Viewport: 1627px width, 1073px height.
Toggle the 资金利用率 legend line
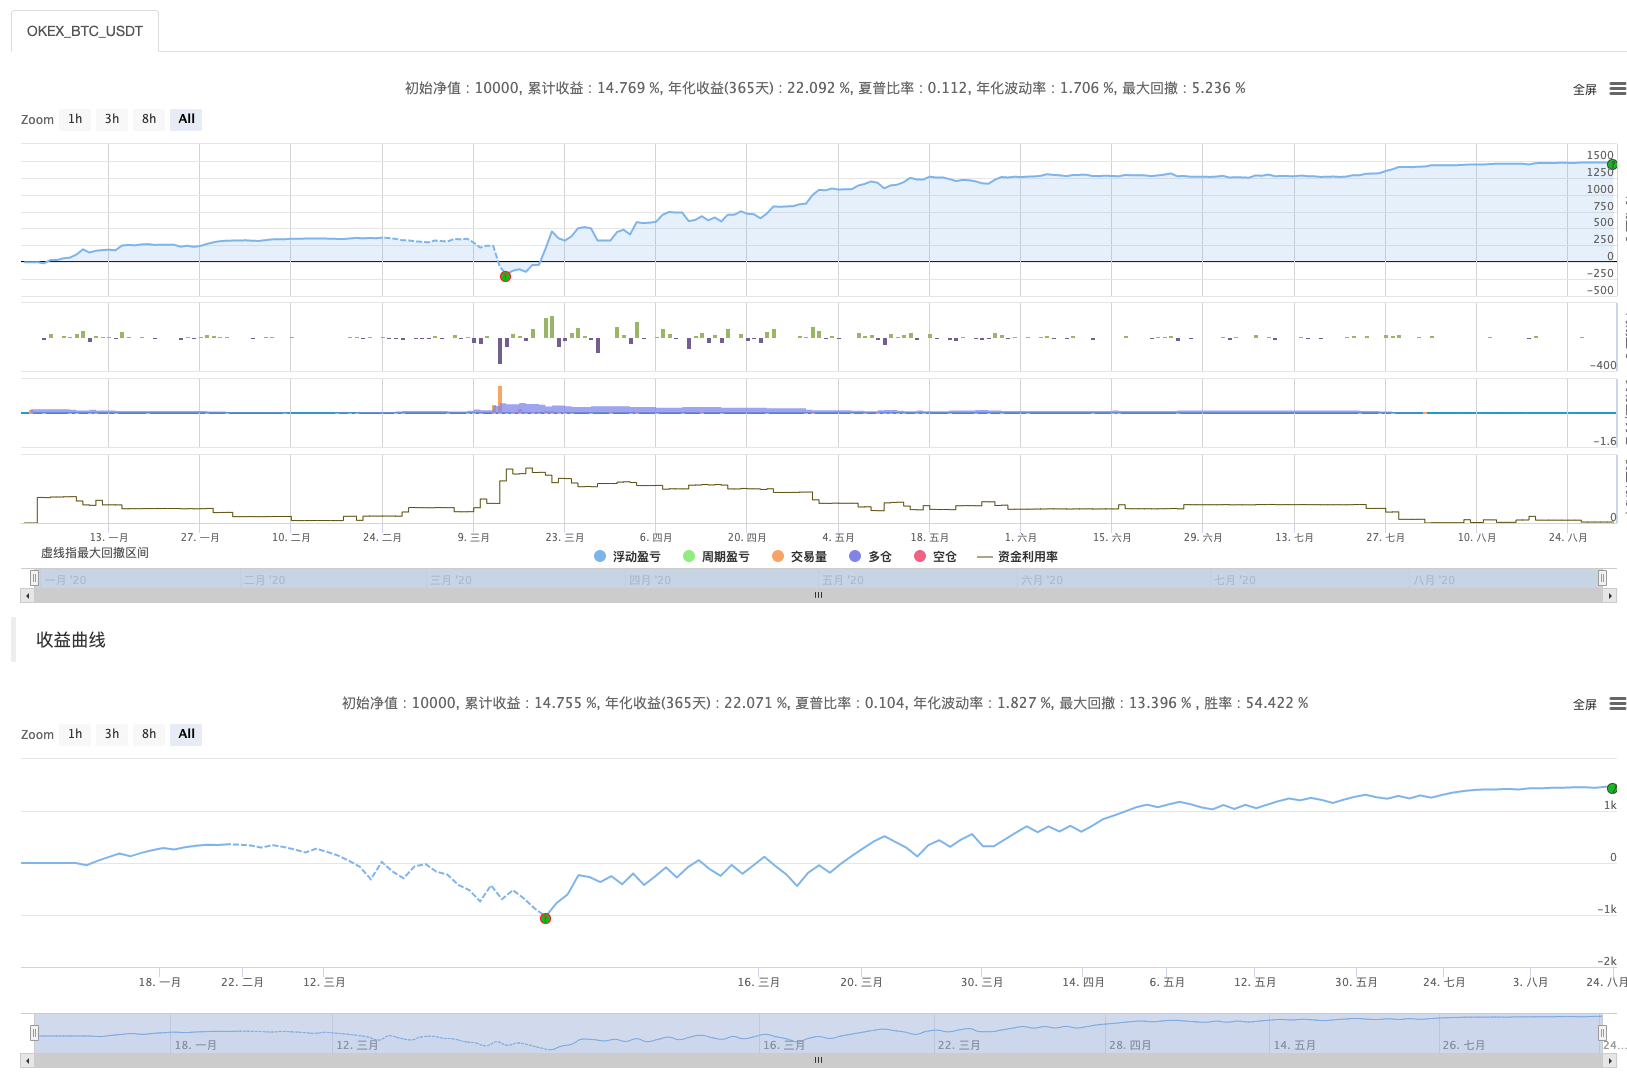pos(1018,556)
